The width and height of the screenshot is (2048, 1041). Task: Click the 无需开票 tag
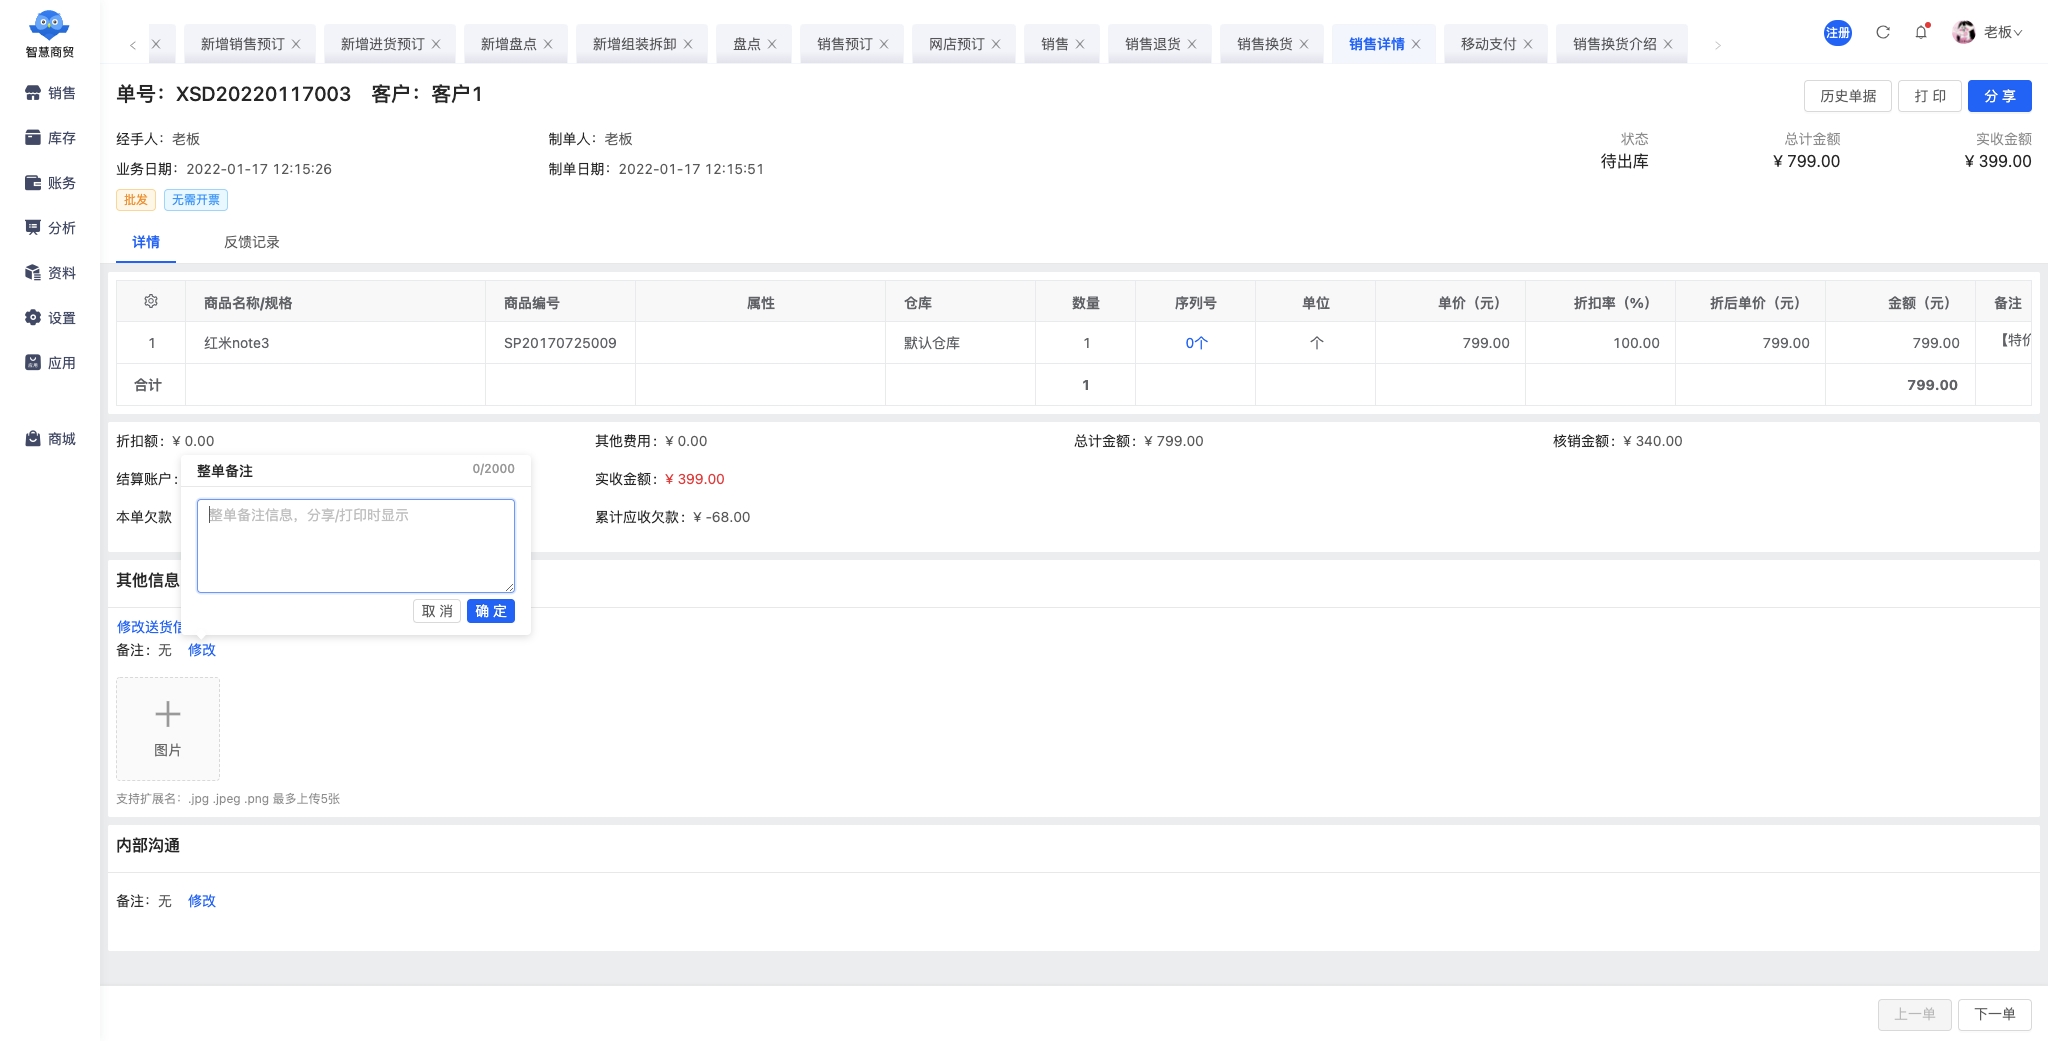[x=196, y=200]
